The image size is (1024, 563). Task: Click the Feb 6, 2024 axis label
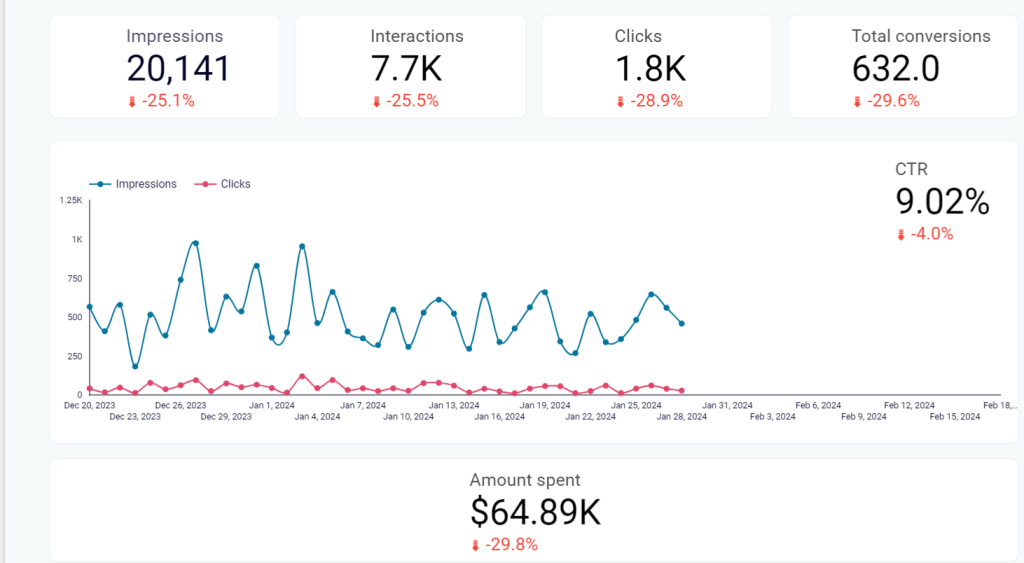pos(818,406)
